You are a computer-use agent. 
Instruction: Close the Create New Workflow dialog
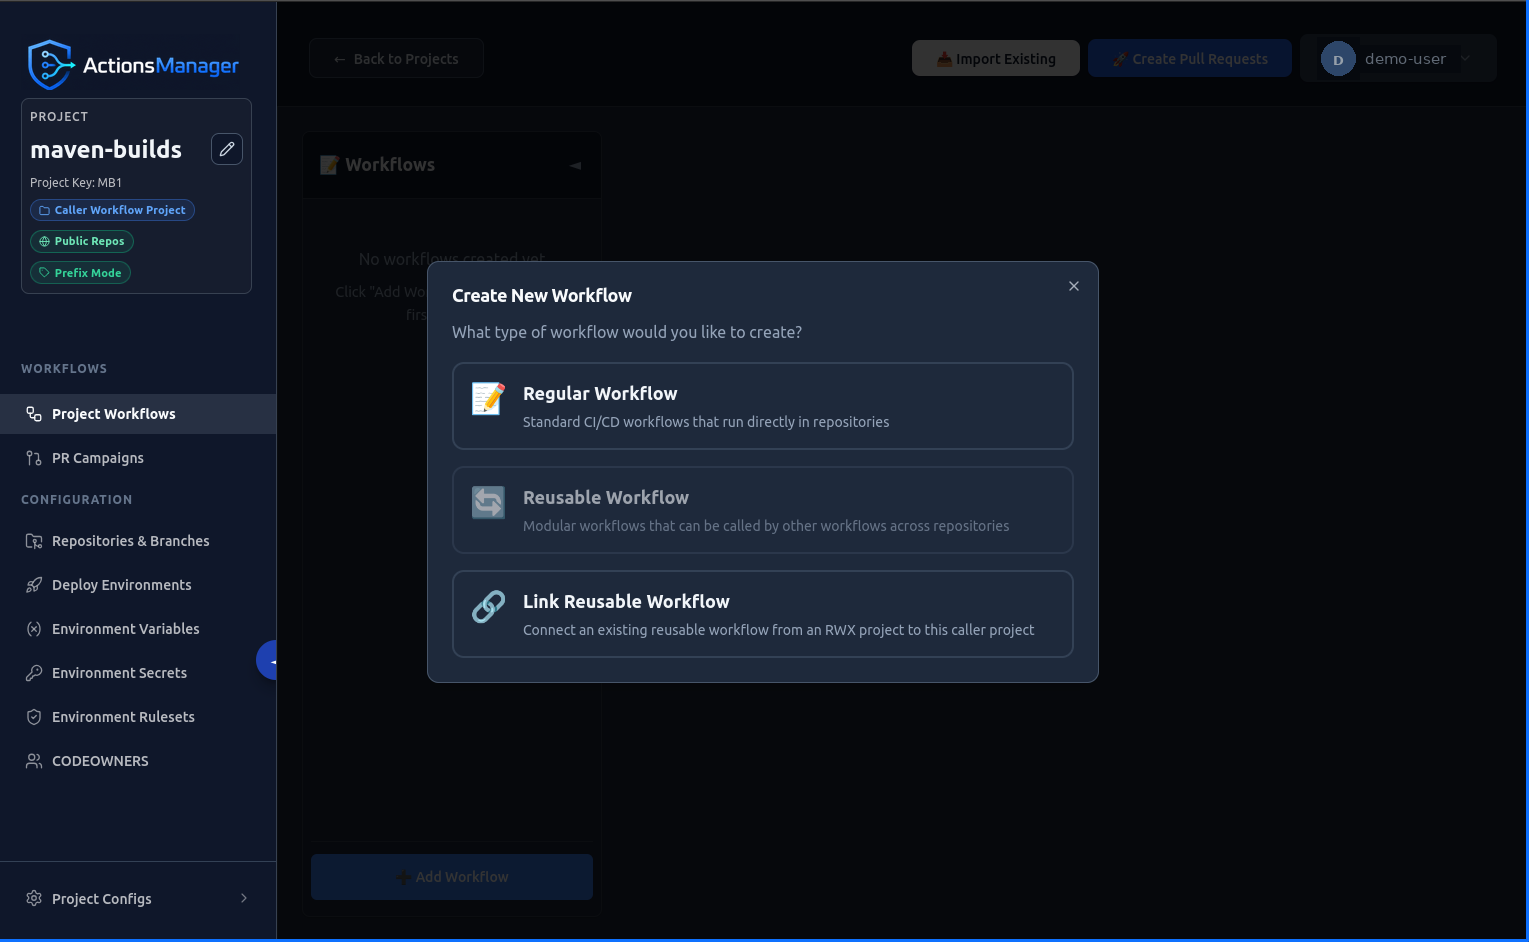click(x=1074, y=286)
